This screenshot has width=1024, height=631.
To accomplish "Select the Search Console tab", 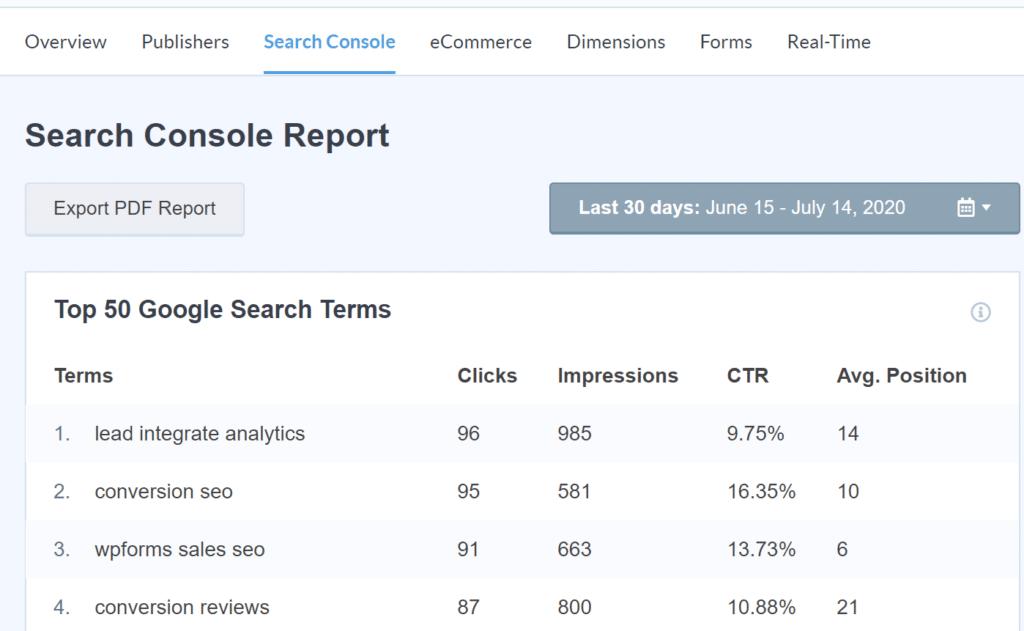I will [329, 42].
